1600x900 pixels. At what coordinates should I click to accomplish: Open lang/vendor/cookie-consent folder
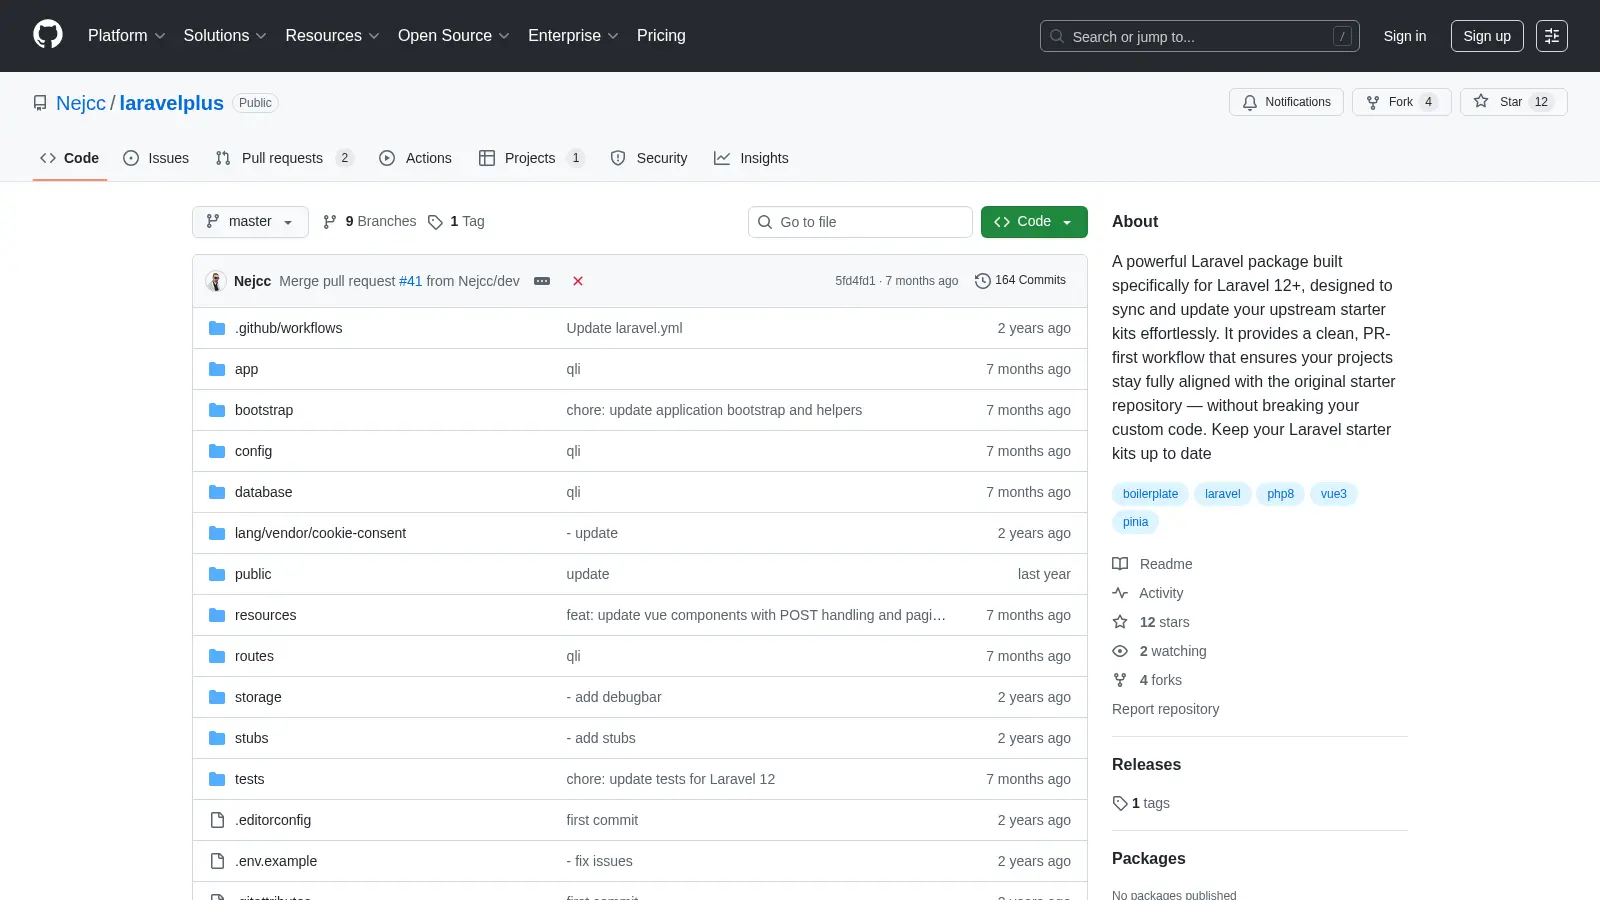pyautogui.click(x=320, y=533)
